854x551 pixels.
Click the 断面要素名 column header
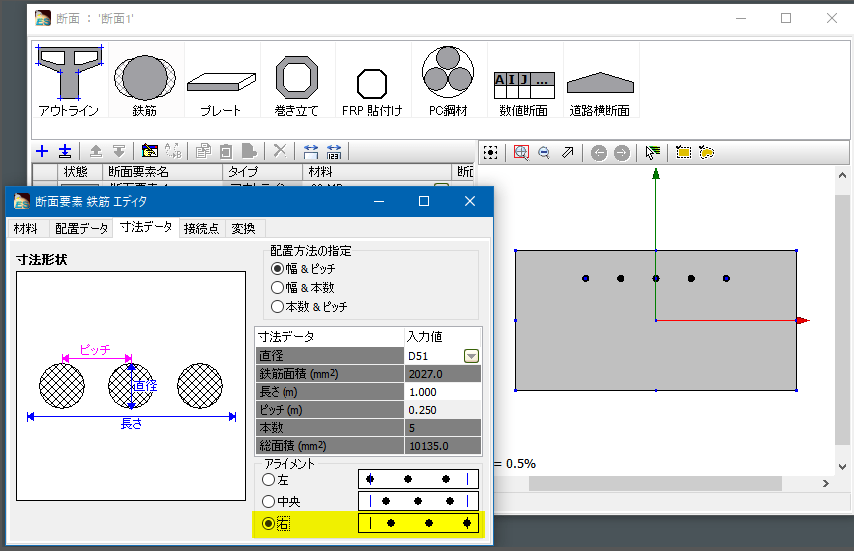point(162,172)
